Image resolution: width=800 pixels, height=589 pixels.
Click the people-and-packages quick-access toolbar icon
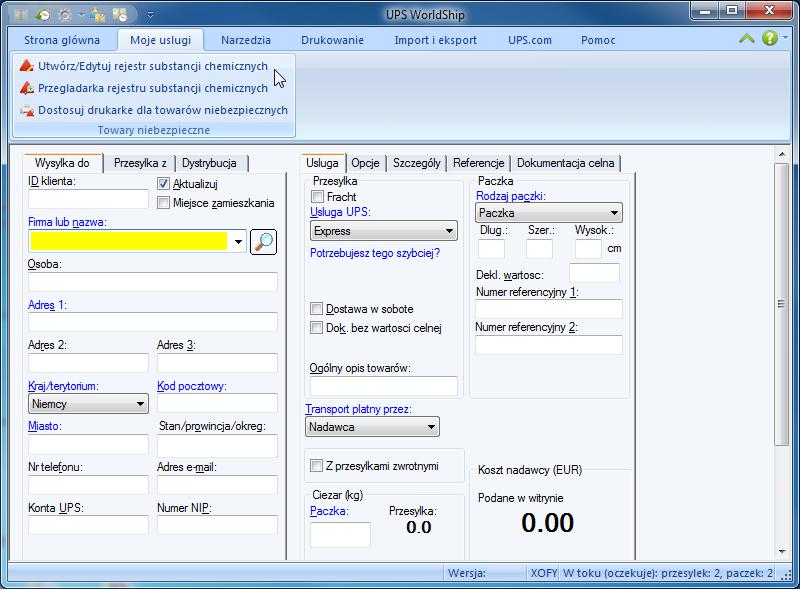click(x=97, y=15)
